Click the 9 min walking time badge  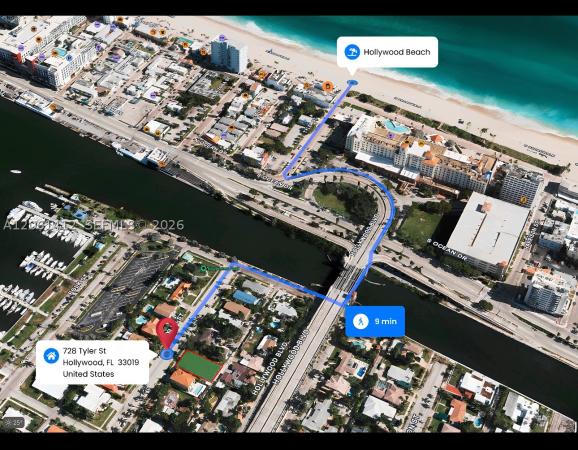coord(375,321)
